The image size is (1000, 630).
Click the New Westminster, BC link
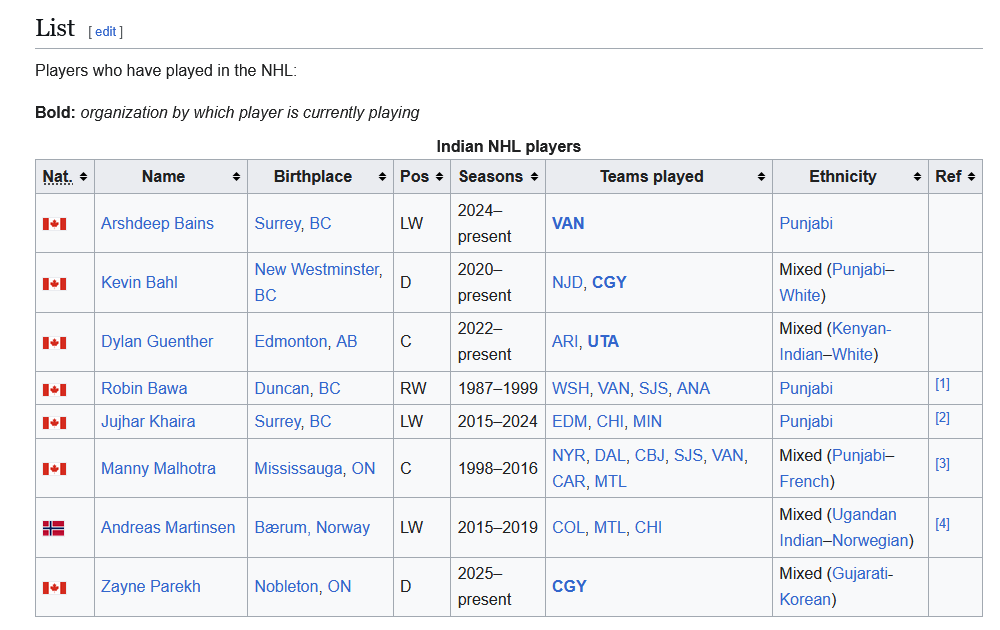[319, 282]
